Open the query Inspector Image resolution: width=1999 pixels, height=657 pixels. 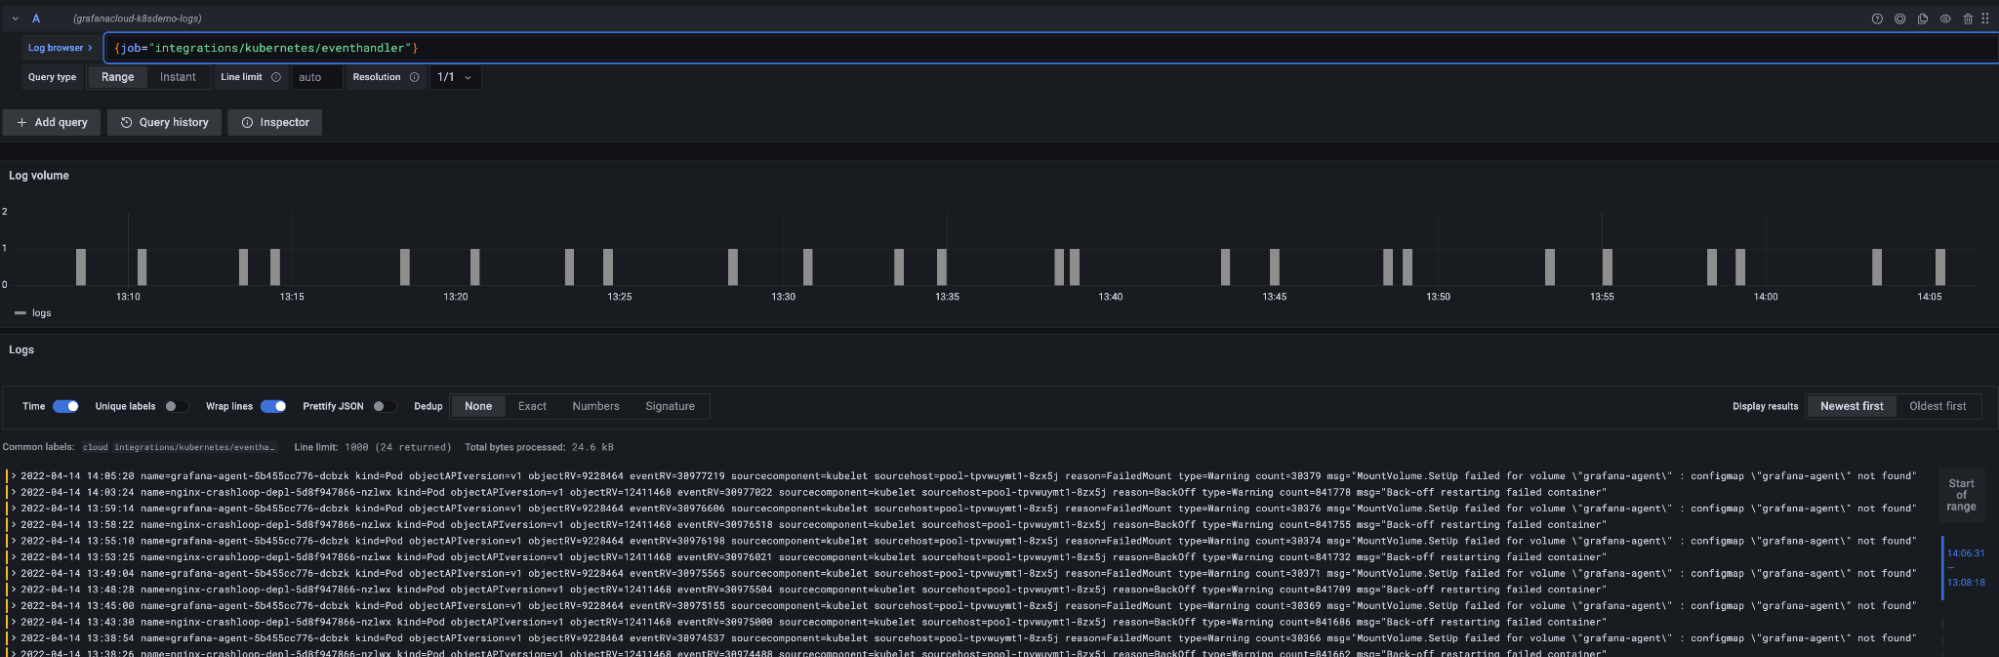click(275, 122)
